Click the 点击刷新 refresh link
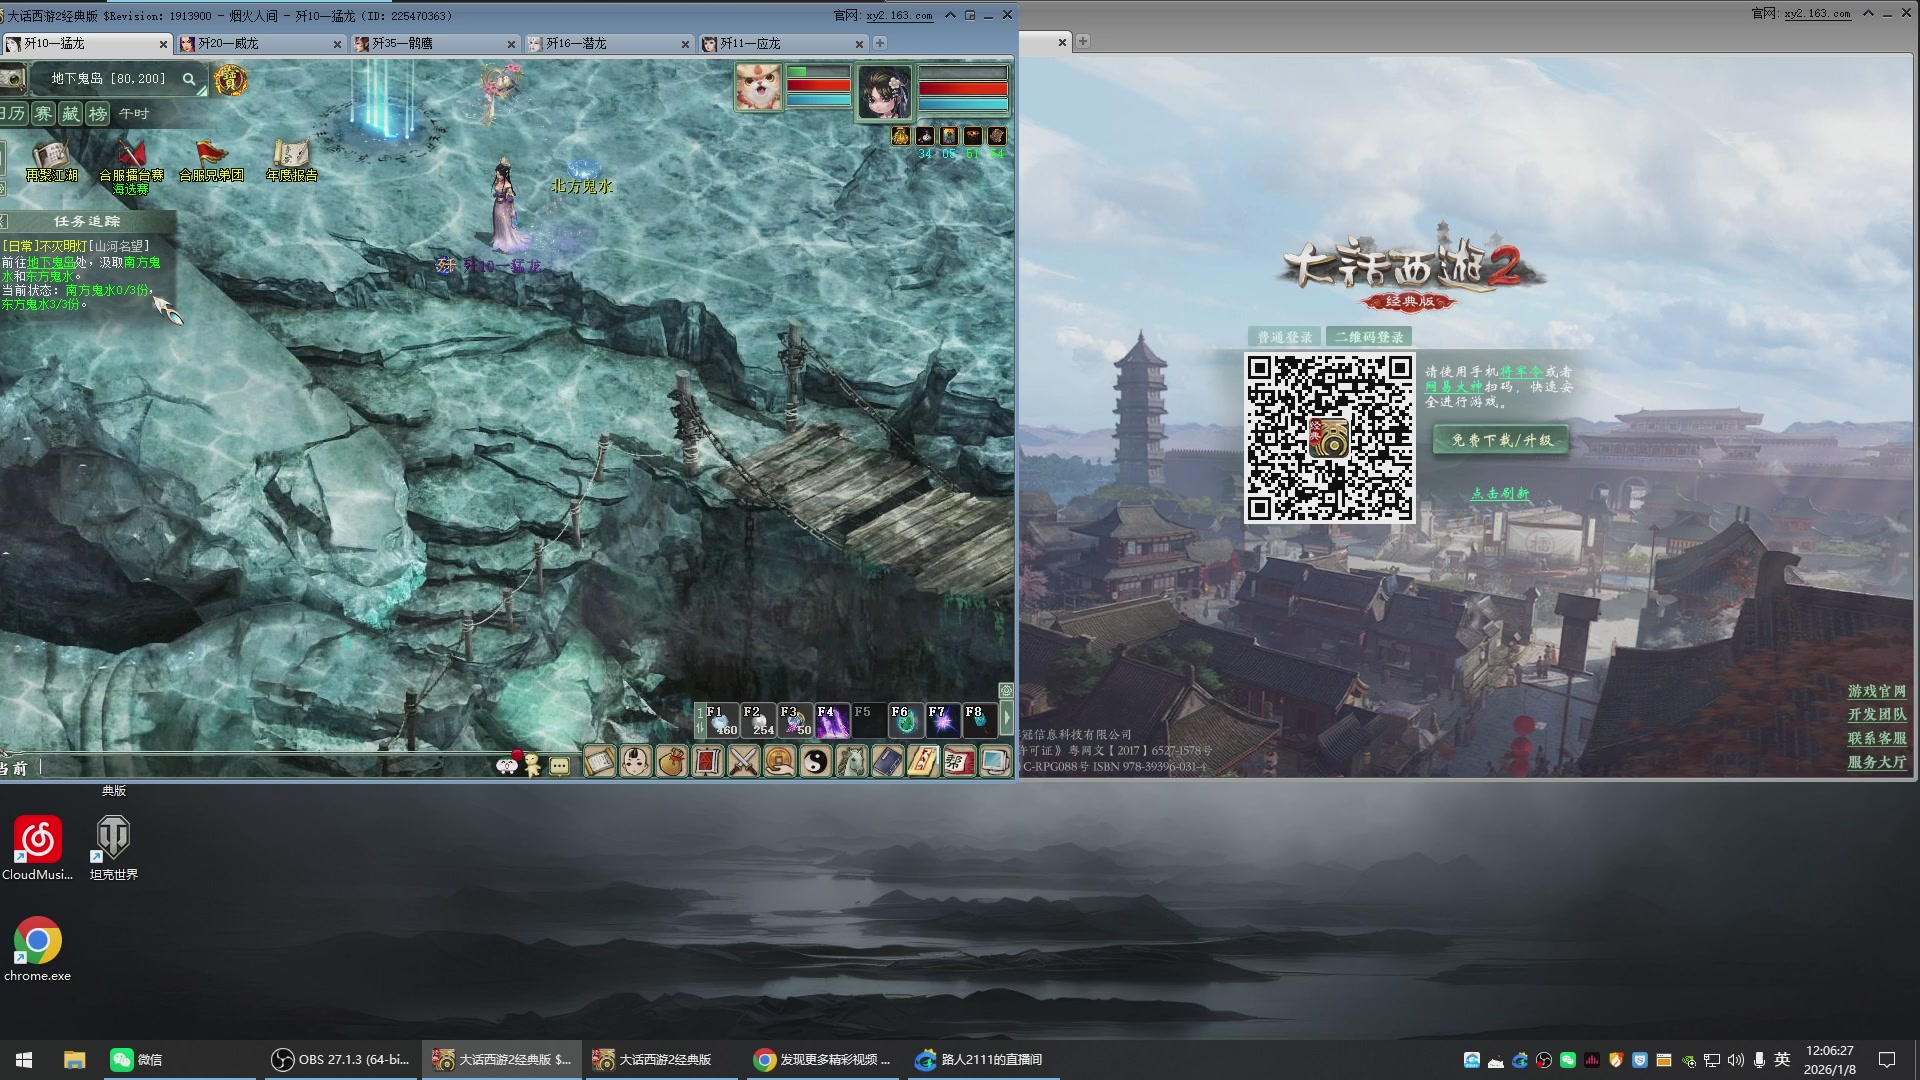 pos(1499,494)
